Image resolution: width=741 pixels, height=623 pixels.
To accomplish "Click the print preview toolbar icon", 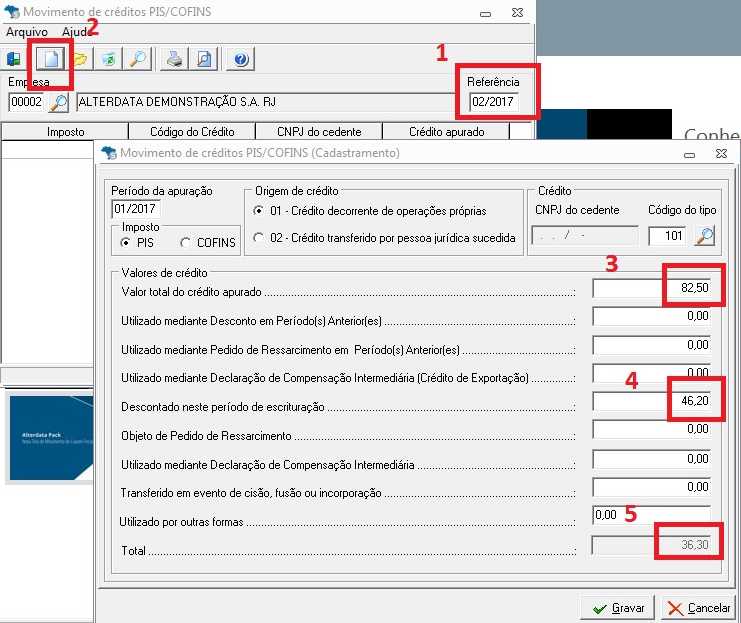I will tap(204, 59).
